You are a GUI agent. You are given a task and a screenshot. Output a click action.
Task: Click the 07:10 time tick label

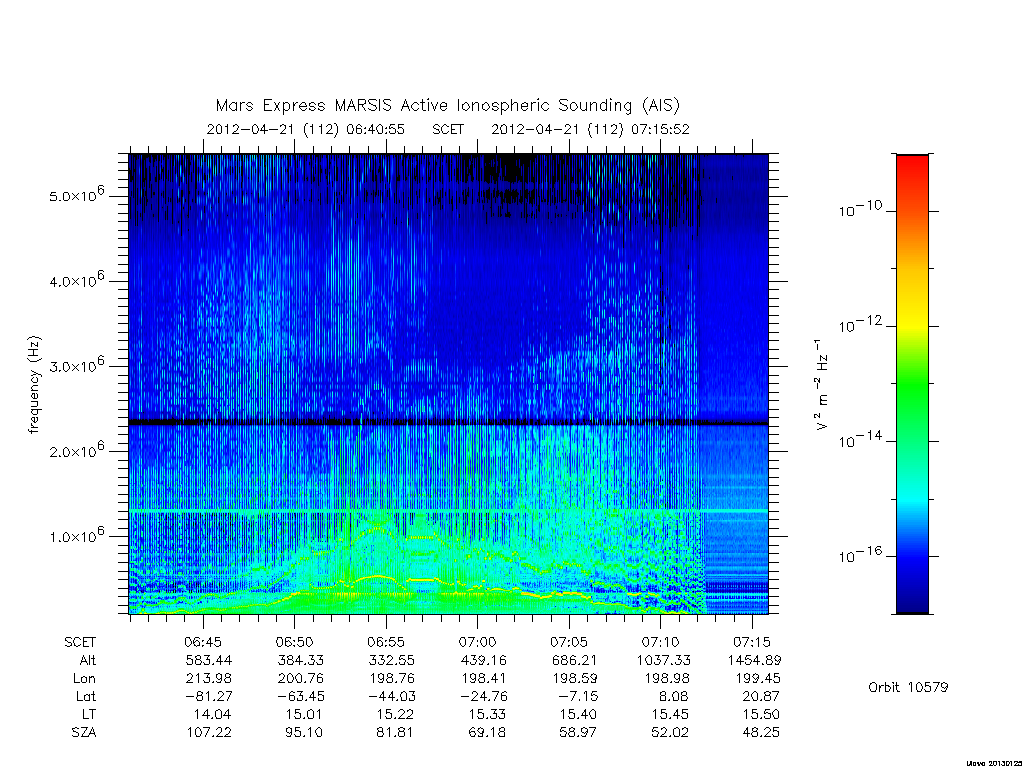660,642
